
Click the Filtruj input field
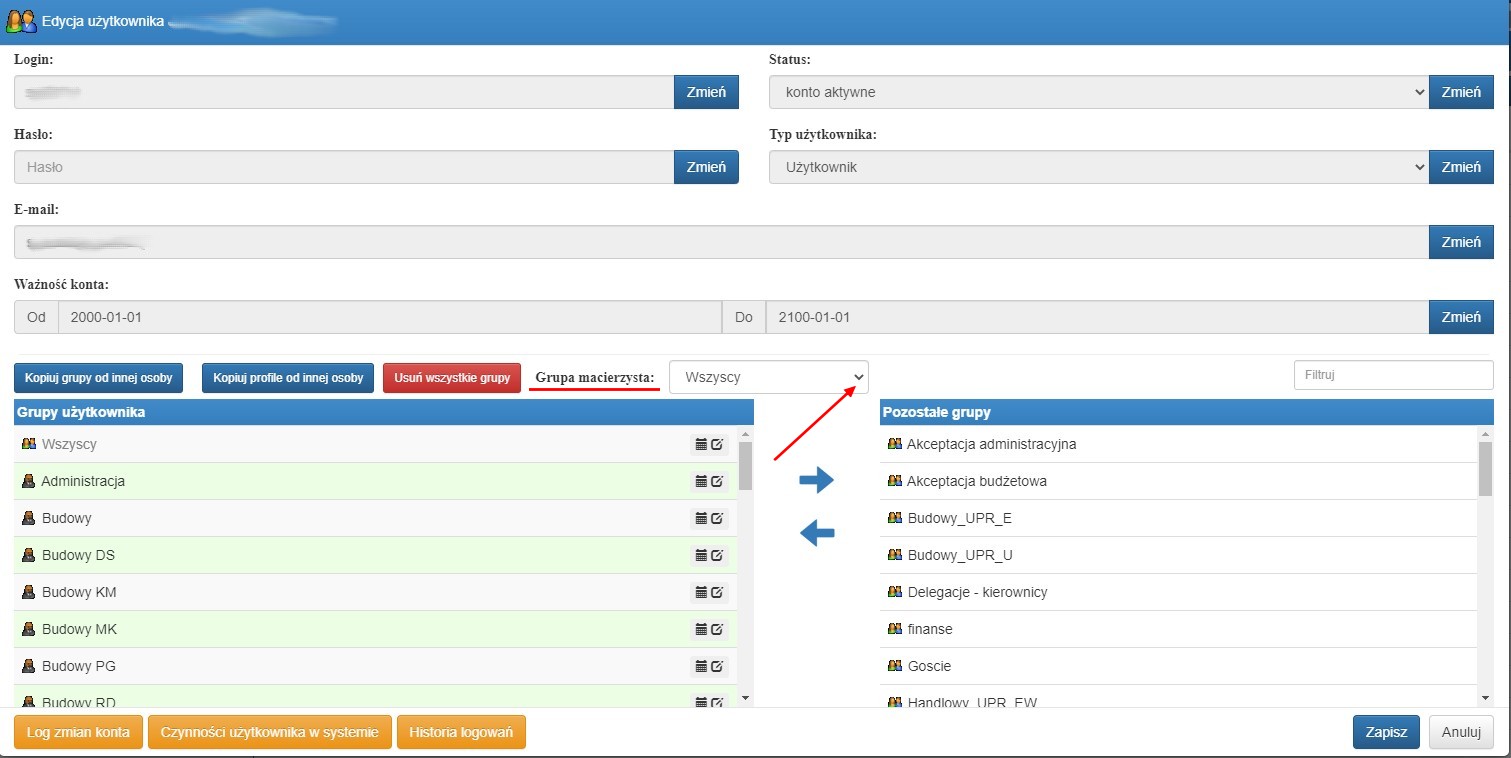click(x=1394, y=375)
